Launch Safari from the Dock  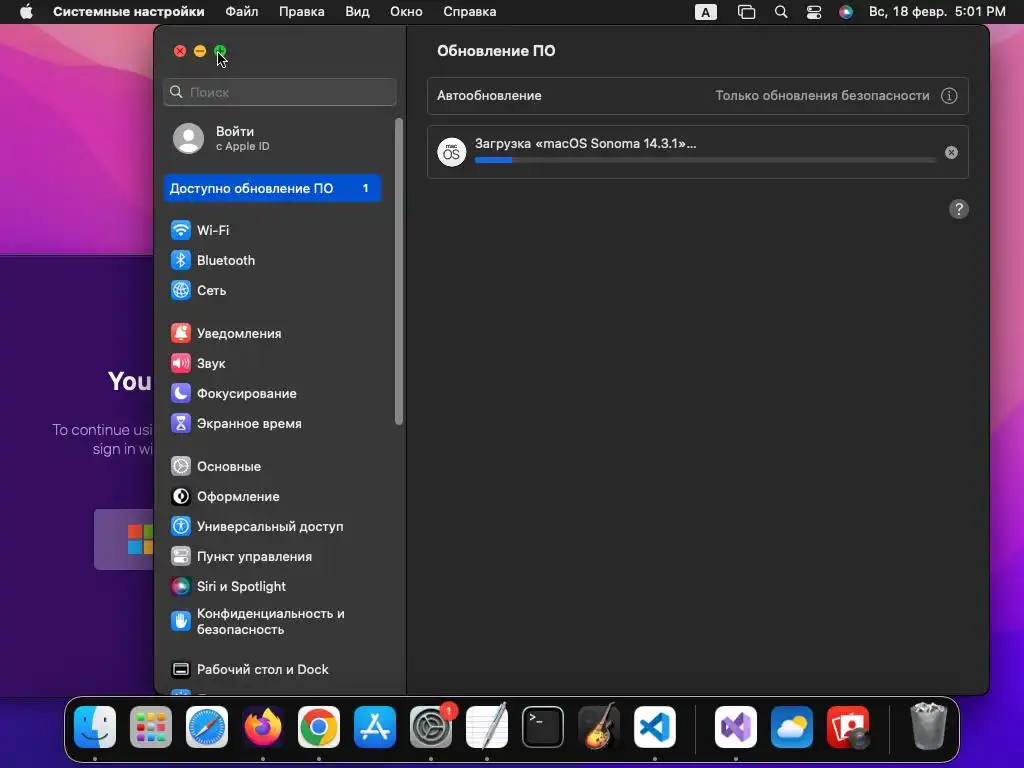click(207, 726)
